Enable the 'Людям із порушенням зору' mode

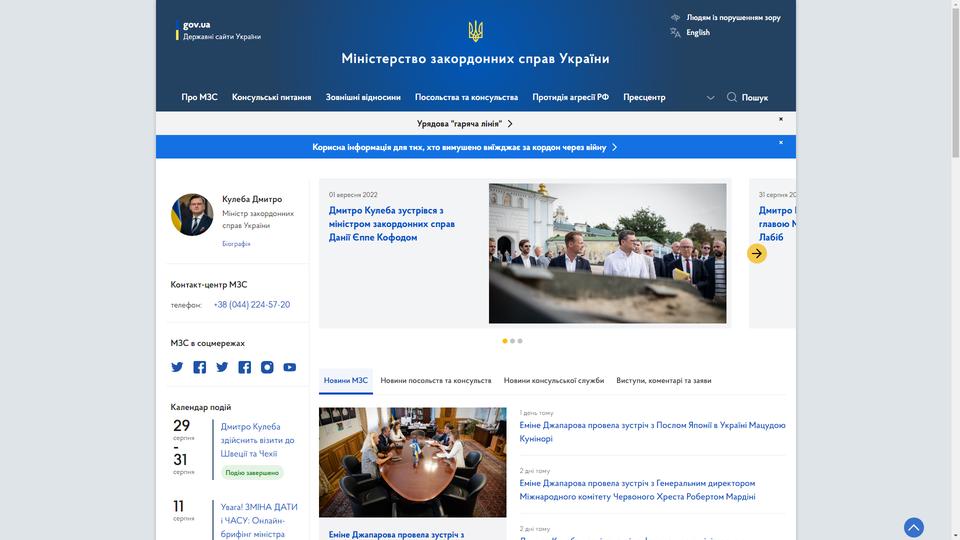point(733,18)
